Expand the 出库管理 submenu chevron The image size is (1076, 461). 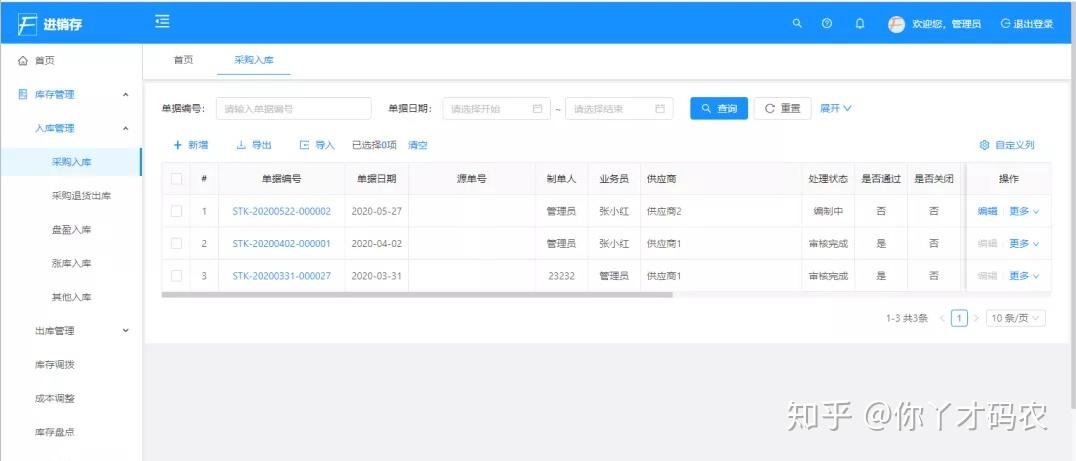(126, 331)
